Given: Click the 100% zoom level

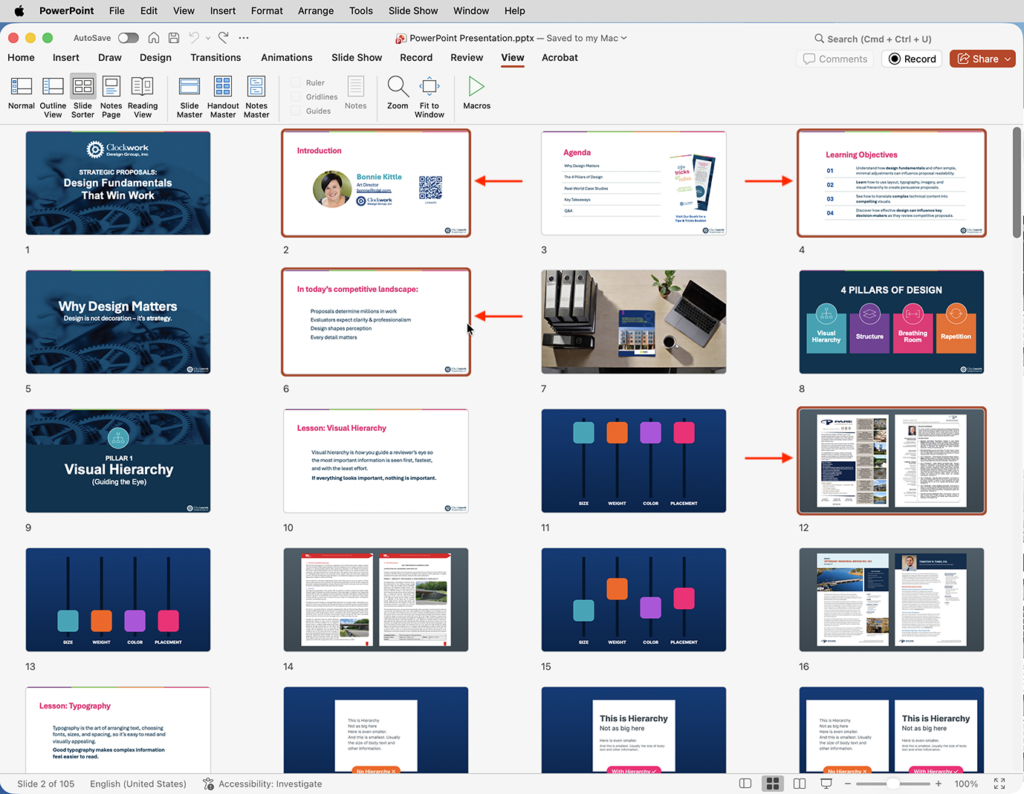Looking at the screenshot, I should click(x=966, y=784).
